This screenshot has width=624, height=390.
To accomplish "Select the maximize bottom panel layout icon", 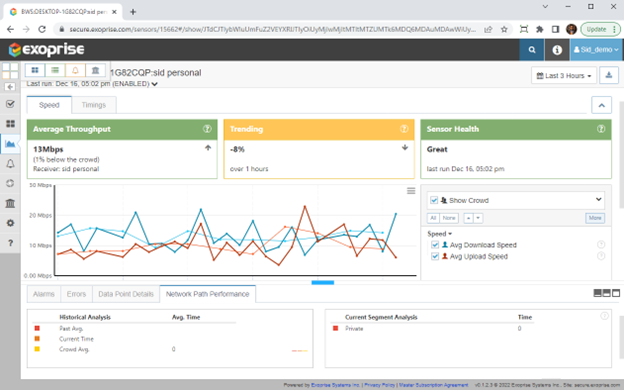I will click(x=616, y=293).
